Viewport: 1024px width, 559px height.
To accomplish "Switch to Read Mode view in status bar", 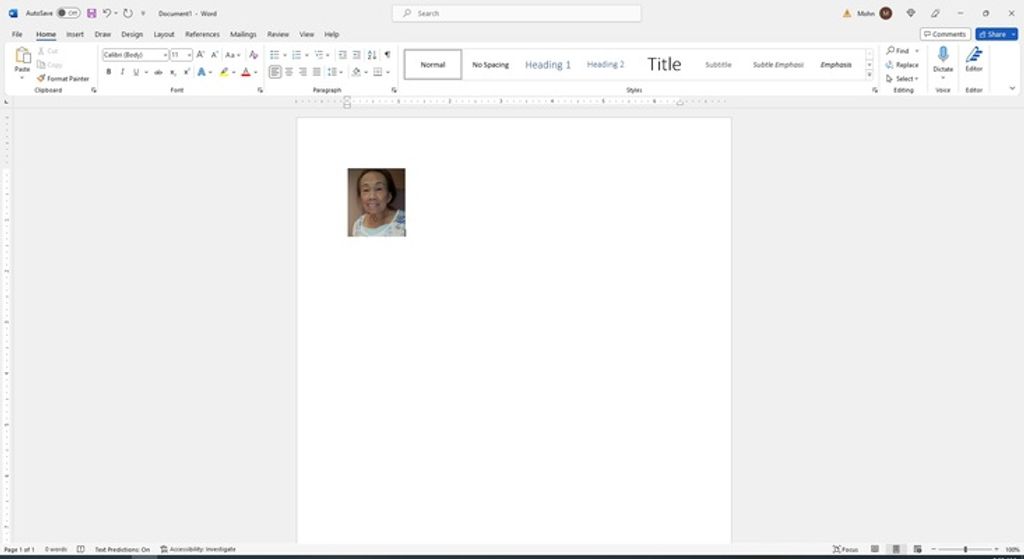I will coord(874,549).
